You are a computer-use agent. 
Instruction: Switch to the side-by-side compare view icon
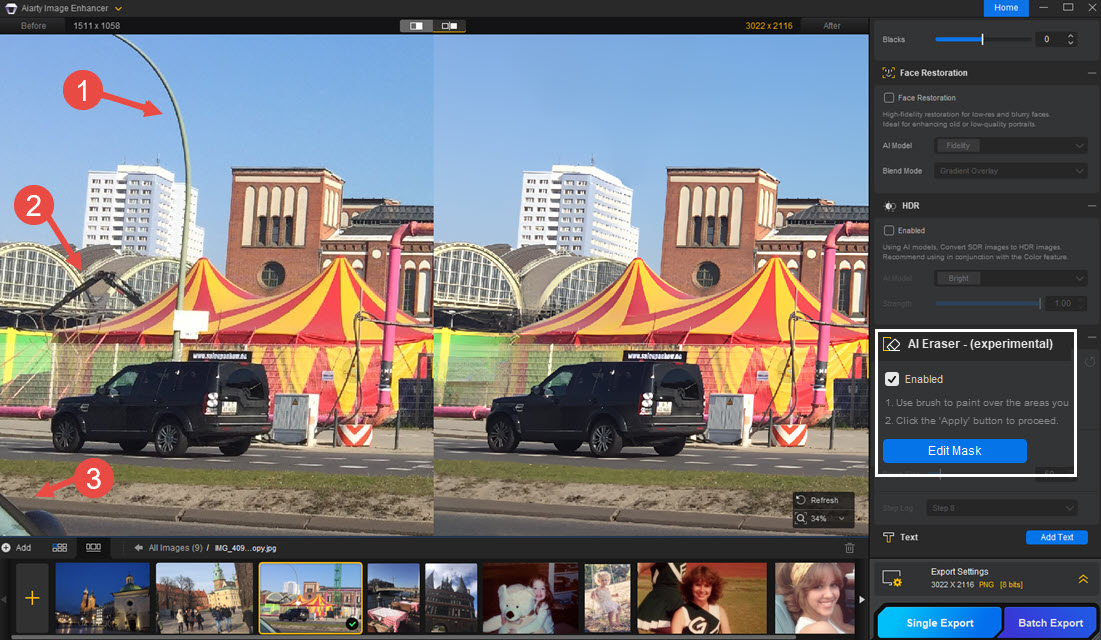(449, 25)
